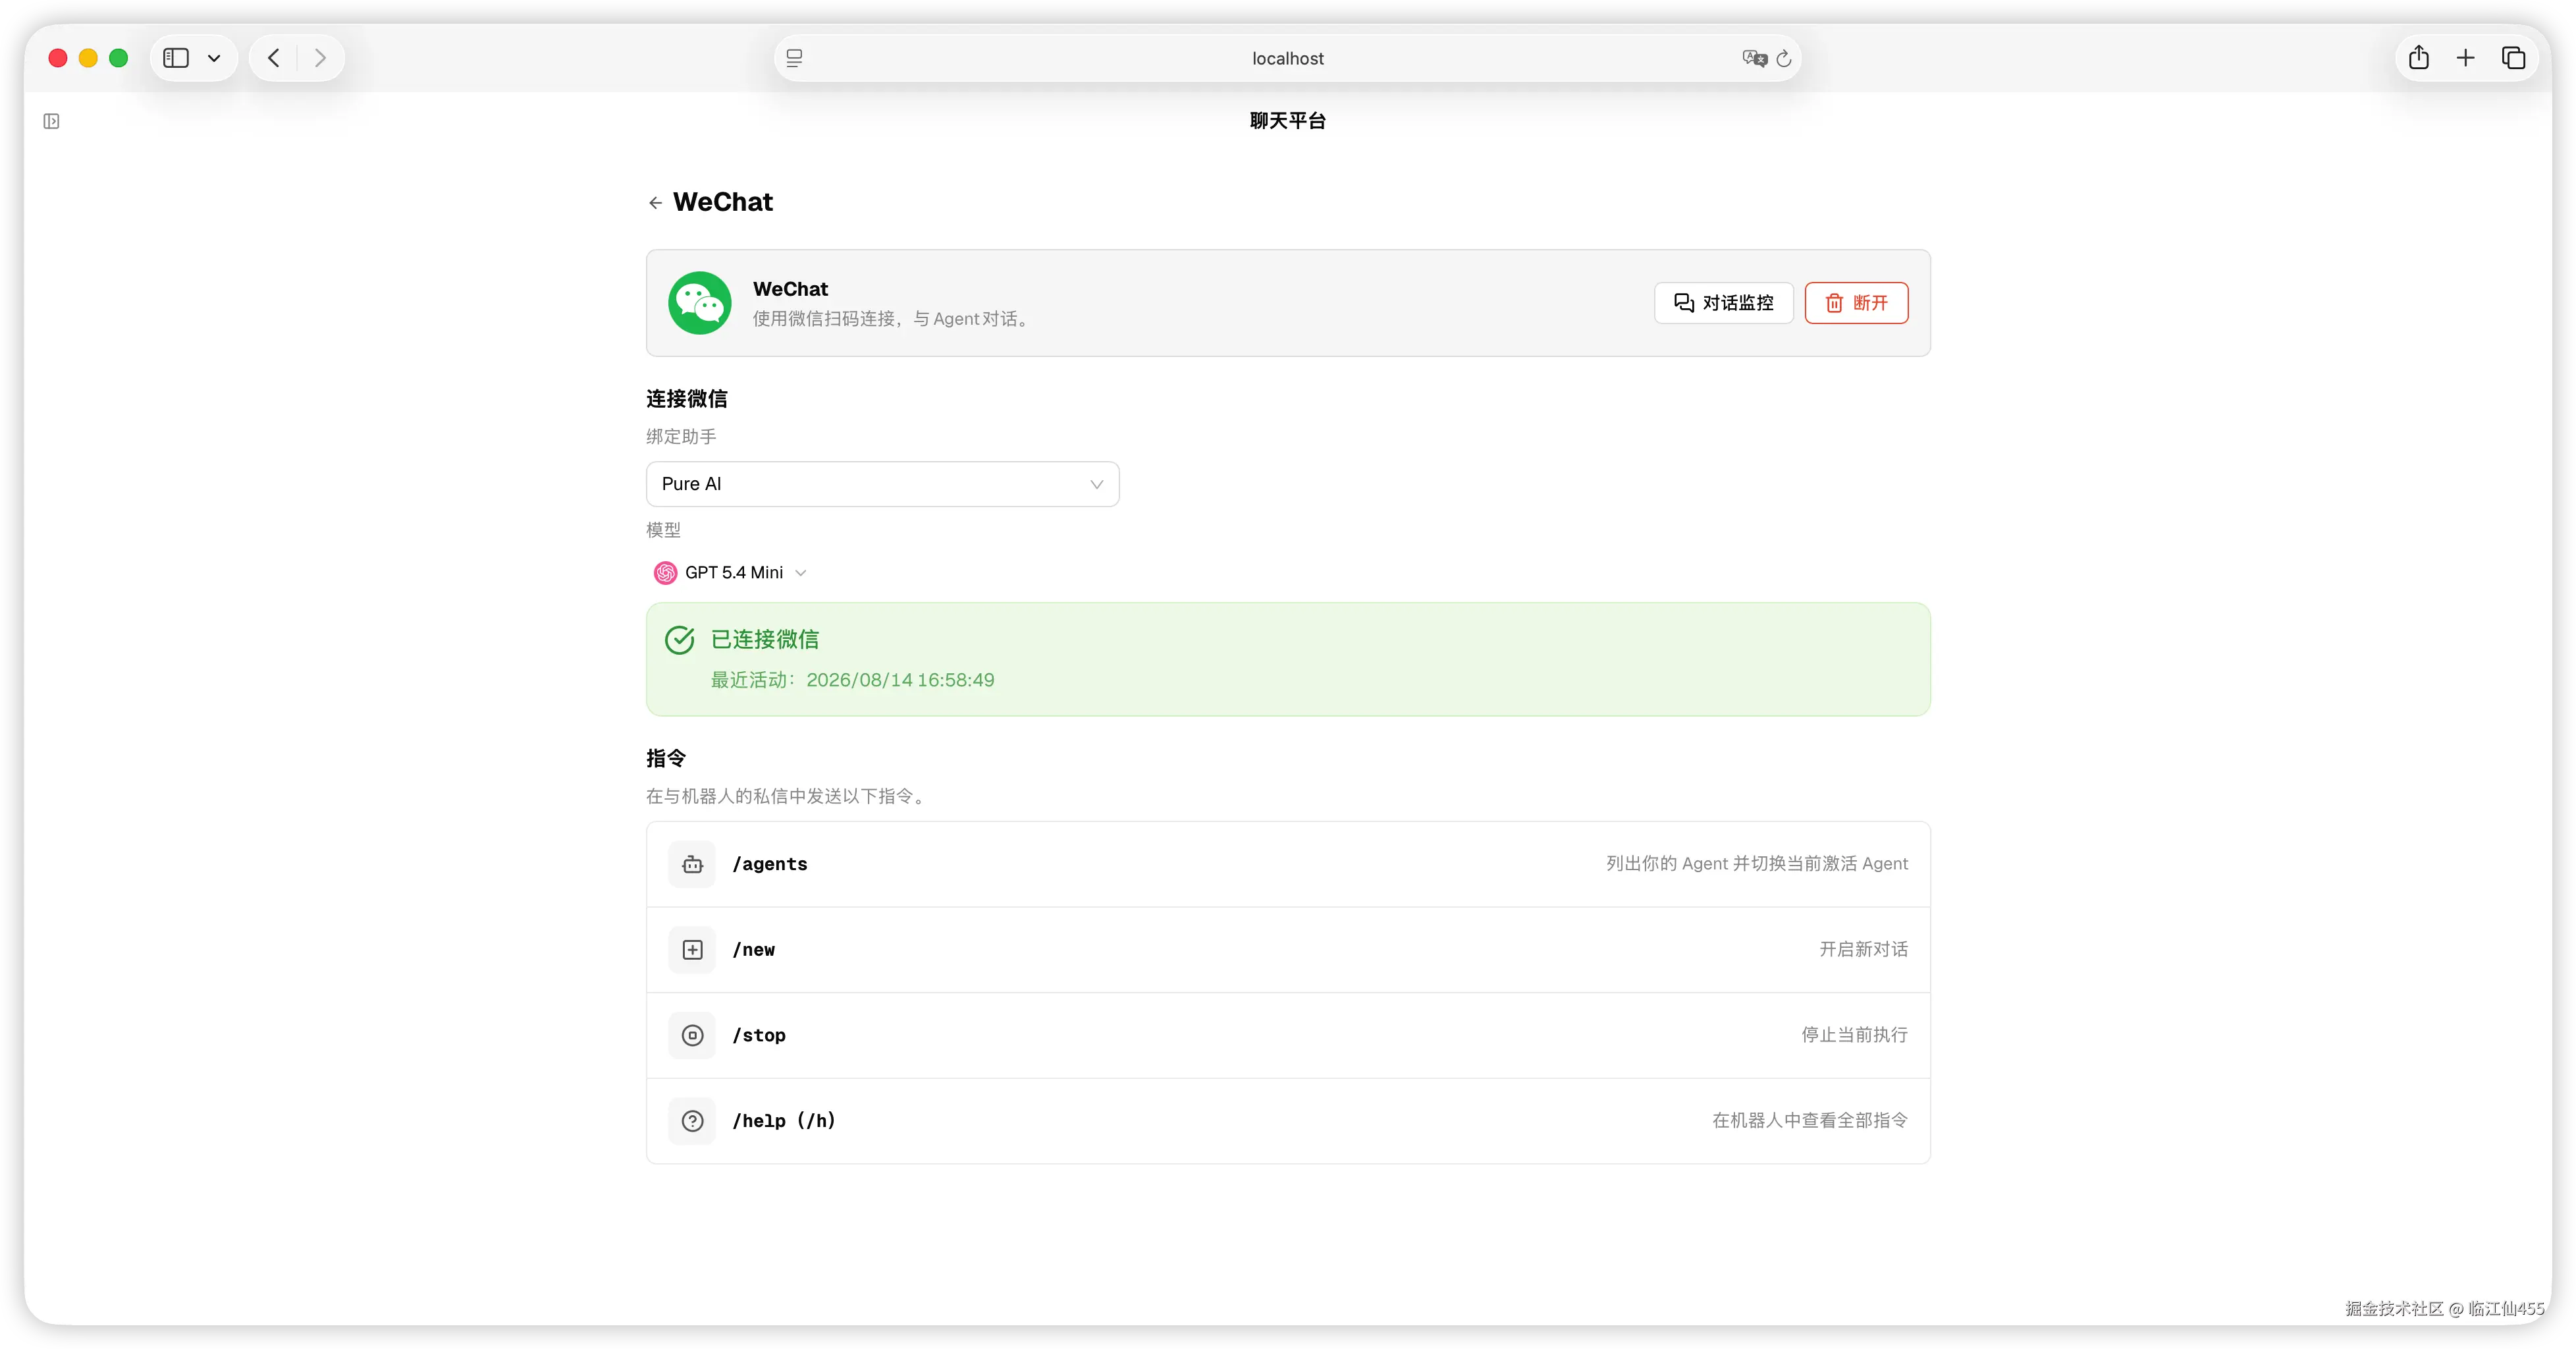Viewport: 2576px width, 1349px height.
Task: Open 对话监控 conversation monitor
Action: pyautogui.click(x=1723, y=303)
